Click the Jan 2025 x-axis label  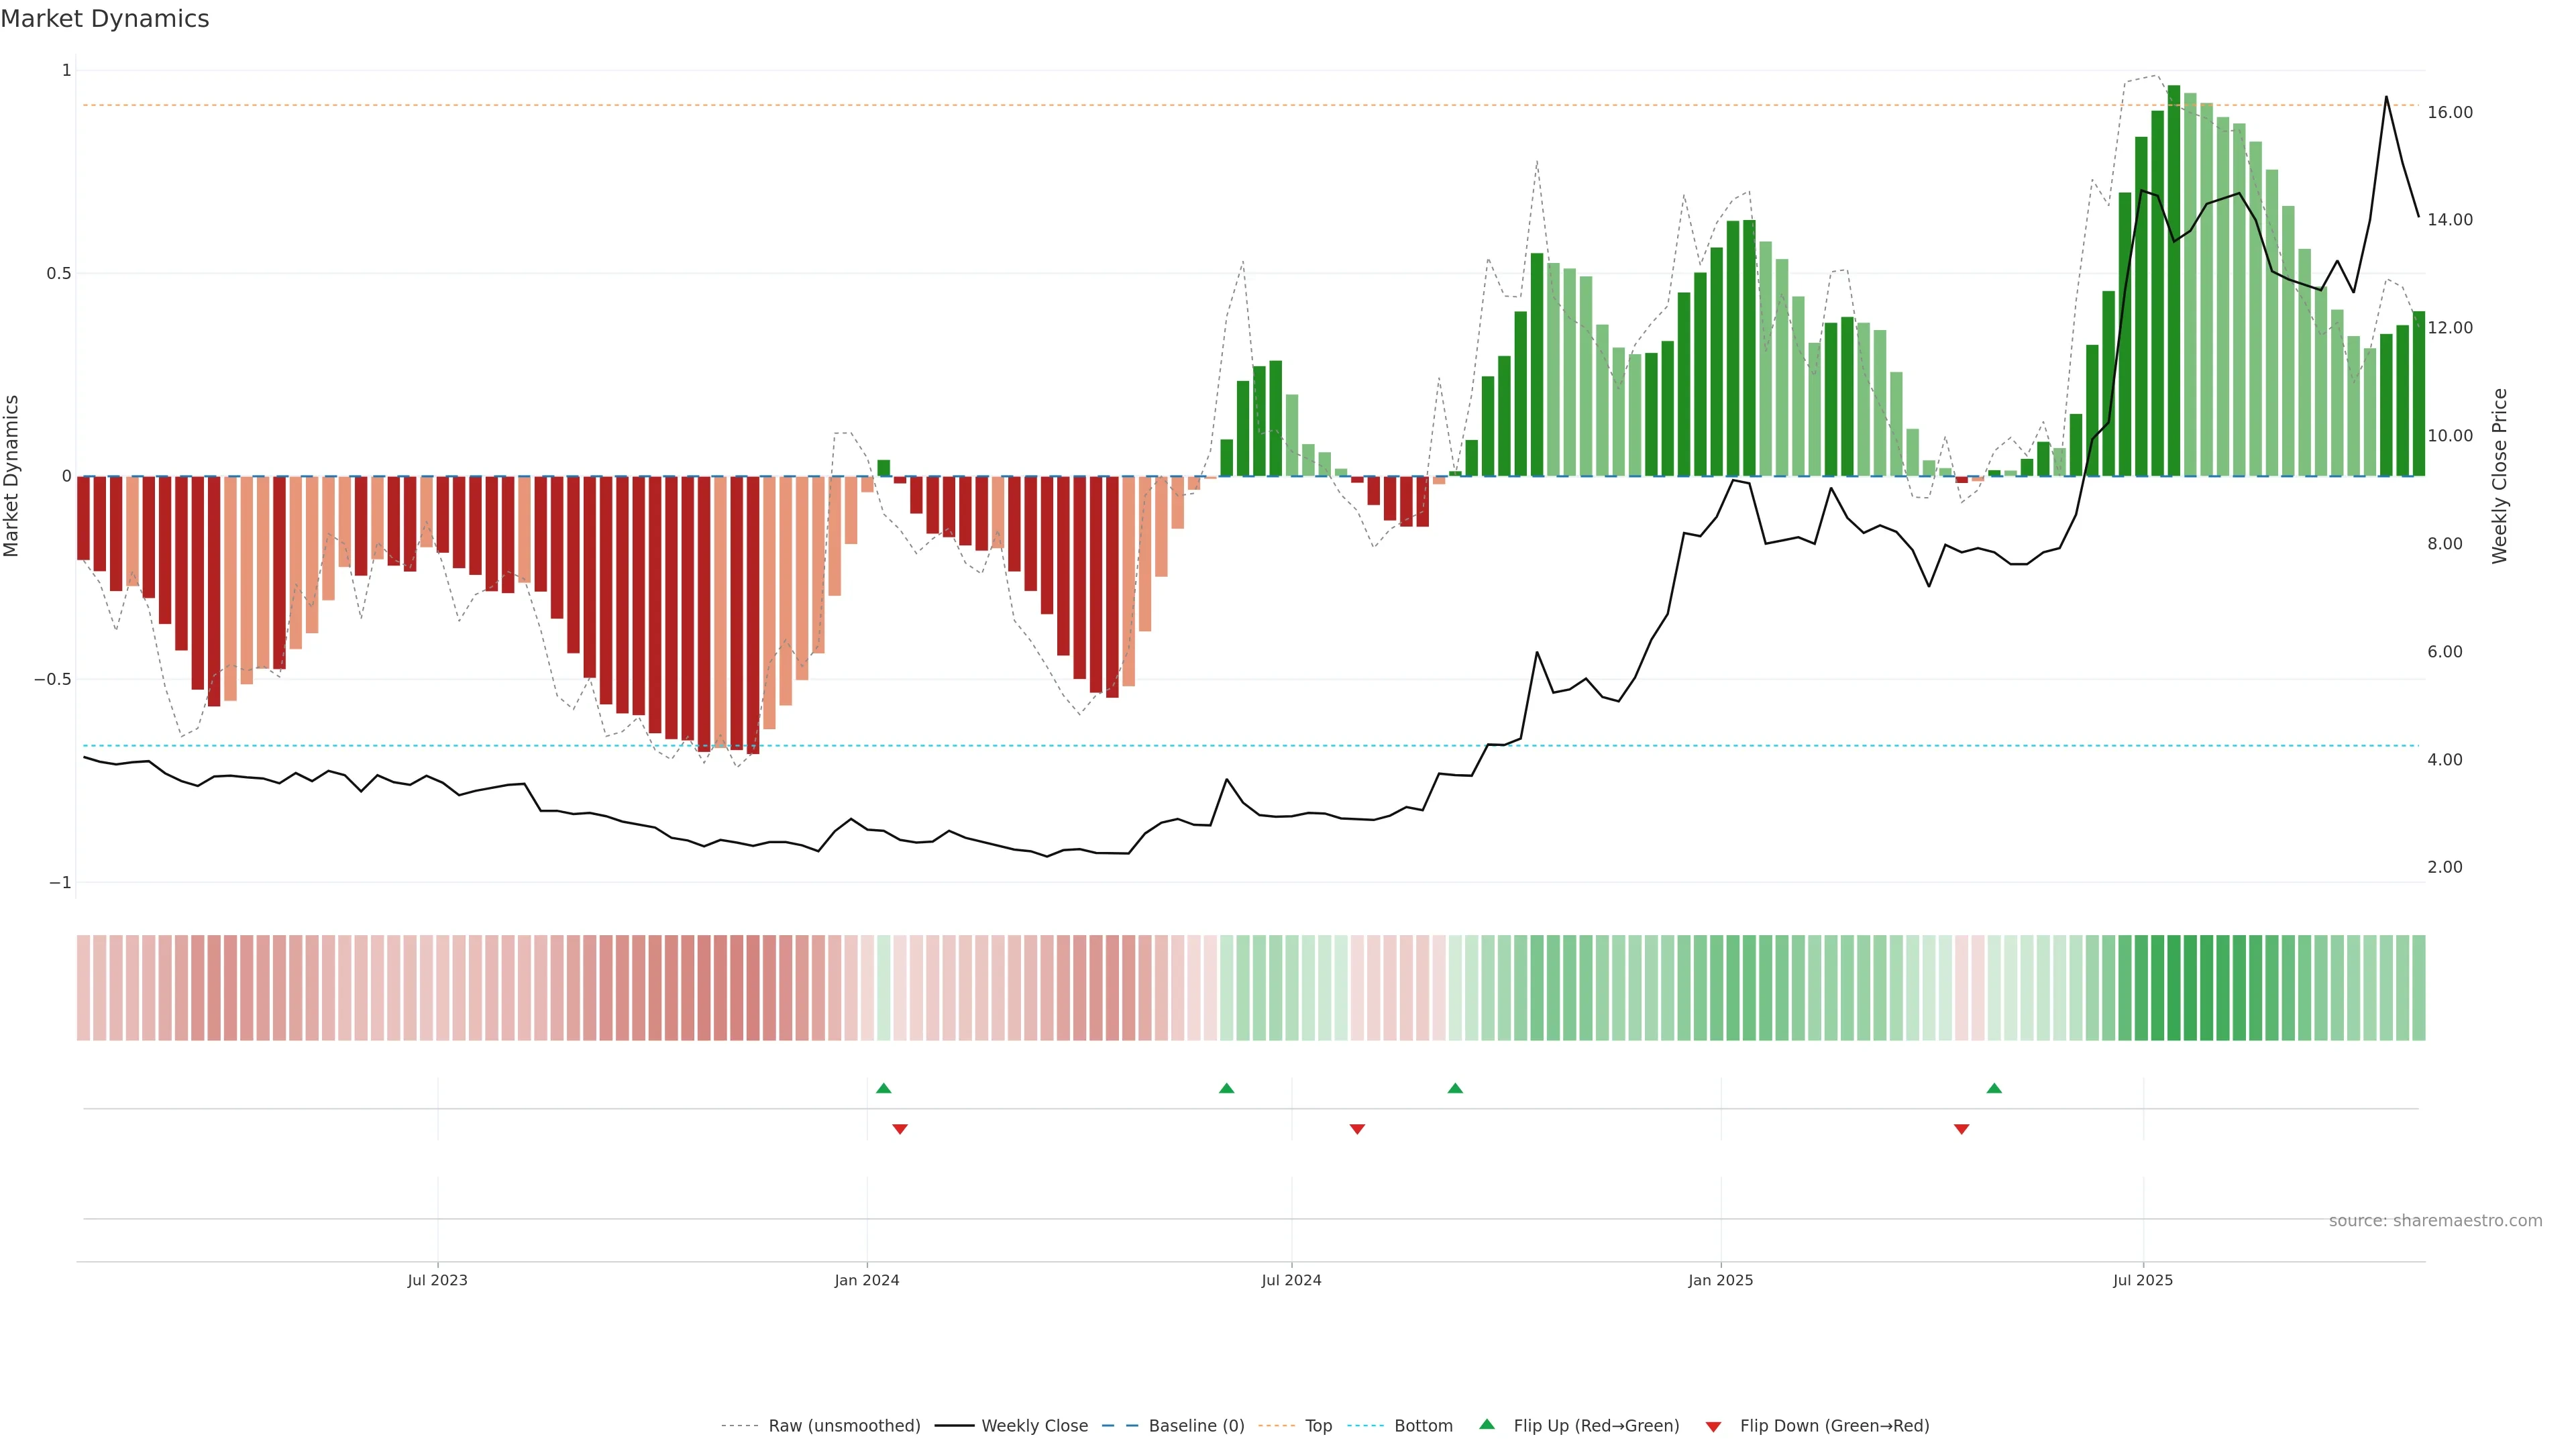click(1720, 1280)
